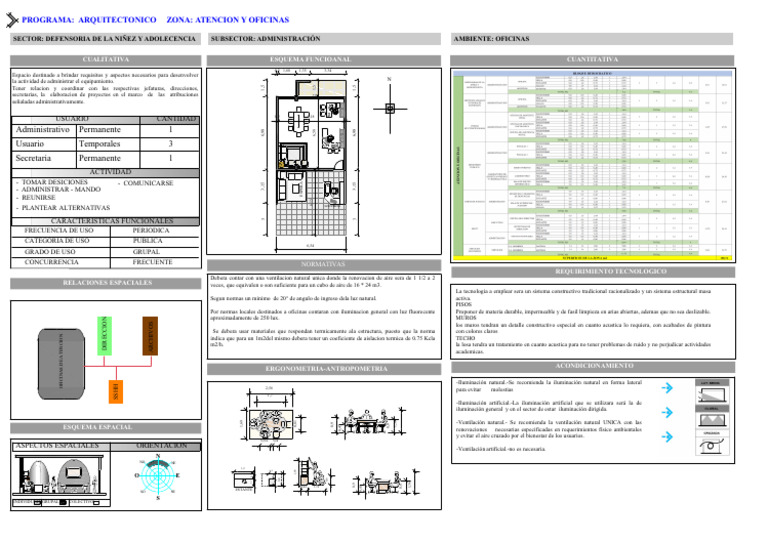This screenshot has width=768, height=543.
Task: Click the CUANTITATIVA section header
Action: (x=592, y=60)
